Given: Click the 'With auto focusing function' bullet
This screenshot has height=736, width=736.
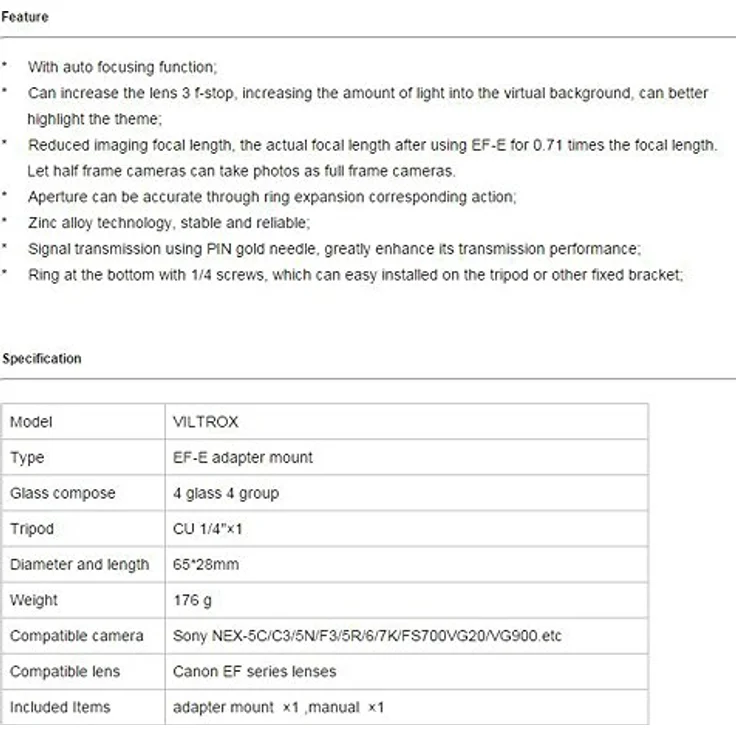Looking at the screenshot, I should pos(122,67).
